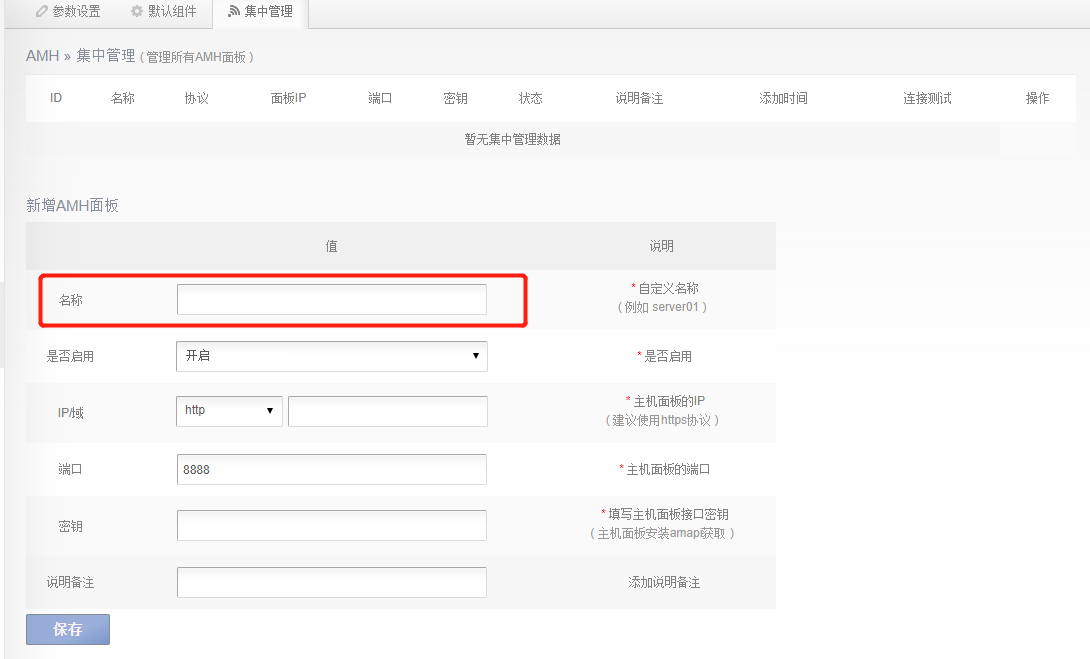
Task: Click the 名称 text input field
Action: click(331, 300)
